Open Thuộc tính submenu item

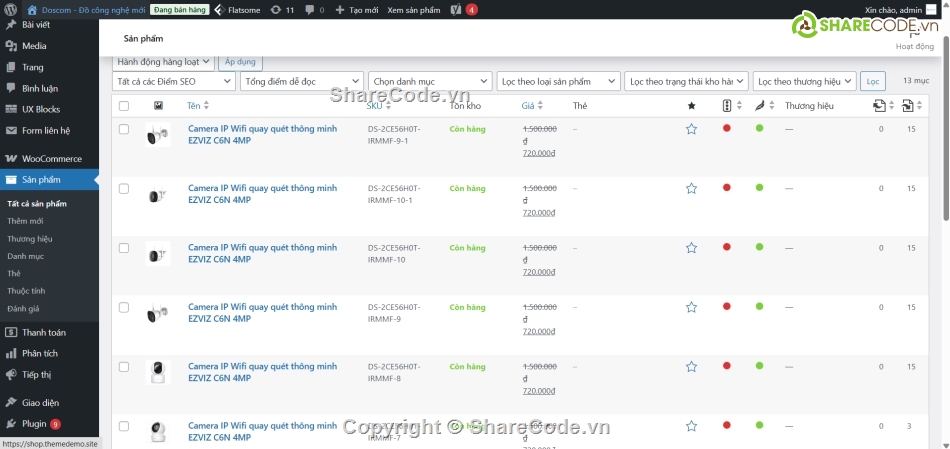26,291
